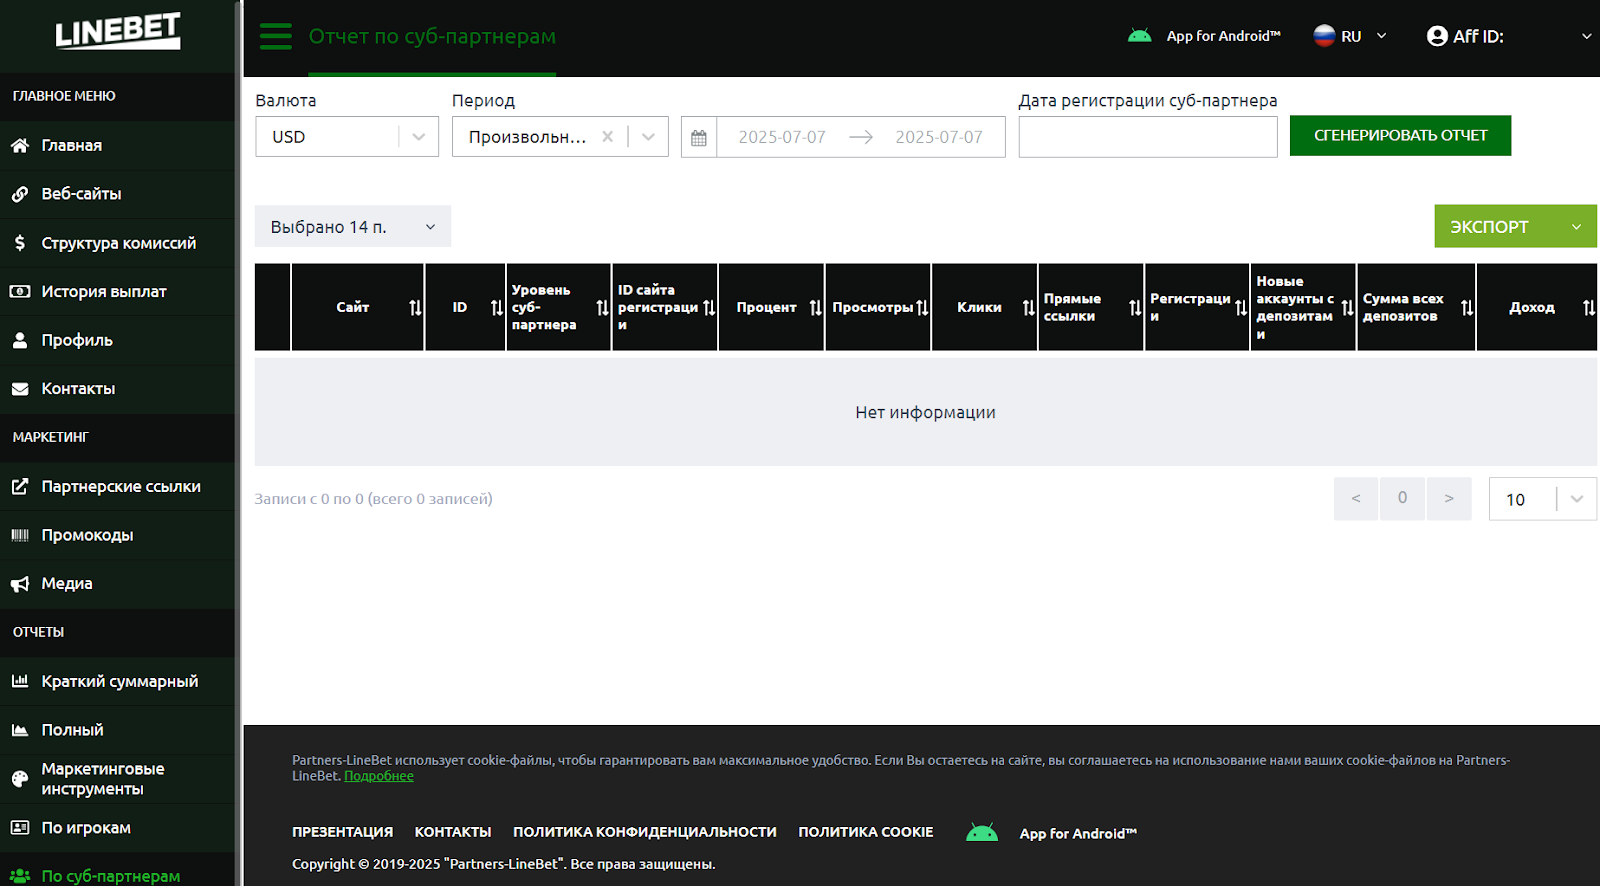Click the user icon beside Профиль
This screenshot has height=886, width=1600.
(x=20, y=340)
